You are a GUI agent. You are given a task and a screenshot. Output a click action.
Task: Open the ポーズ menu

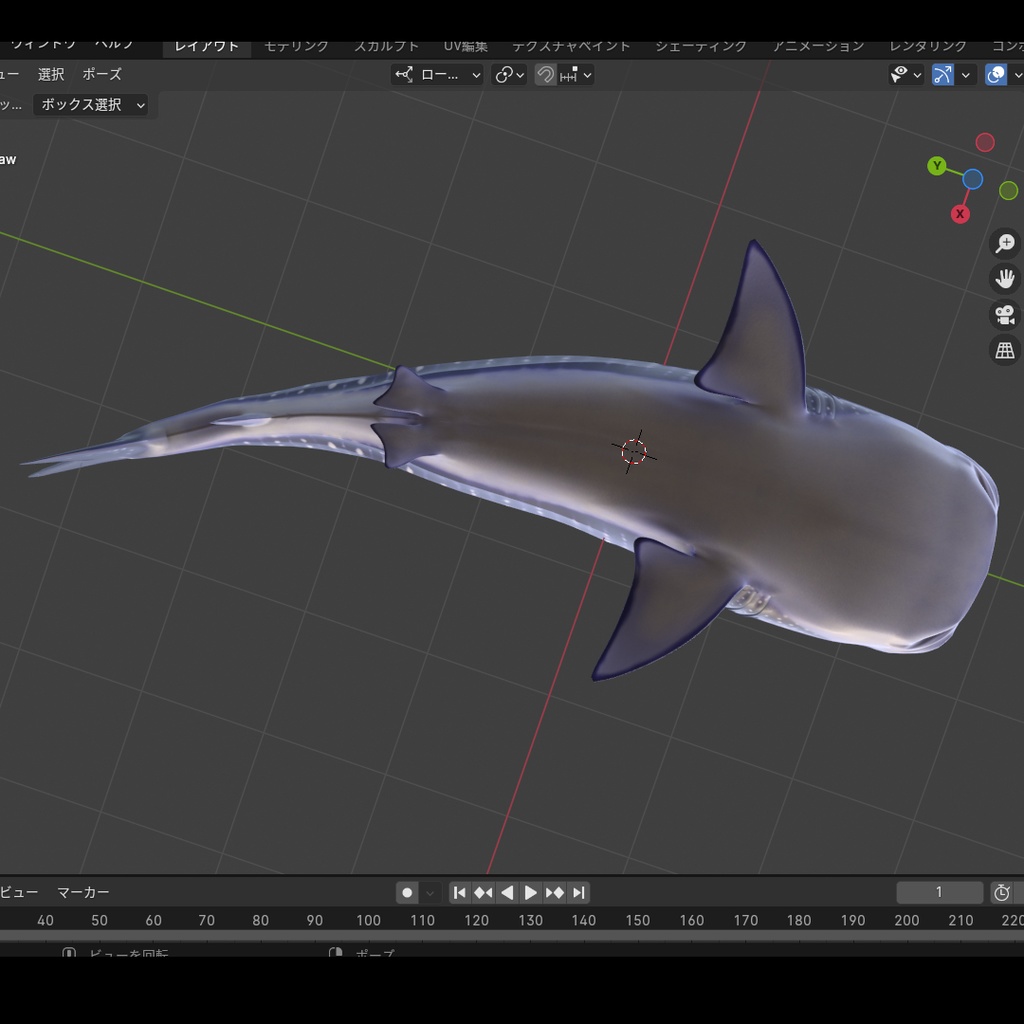[104, 73]
